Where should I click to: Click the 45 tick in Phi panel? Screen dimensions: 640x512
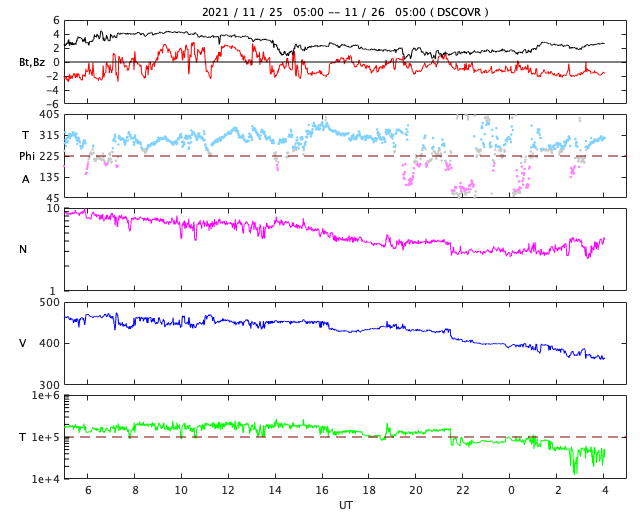52,198
